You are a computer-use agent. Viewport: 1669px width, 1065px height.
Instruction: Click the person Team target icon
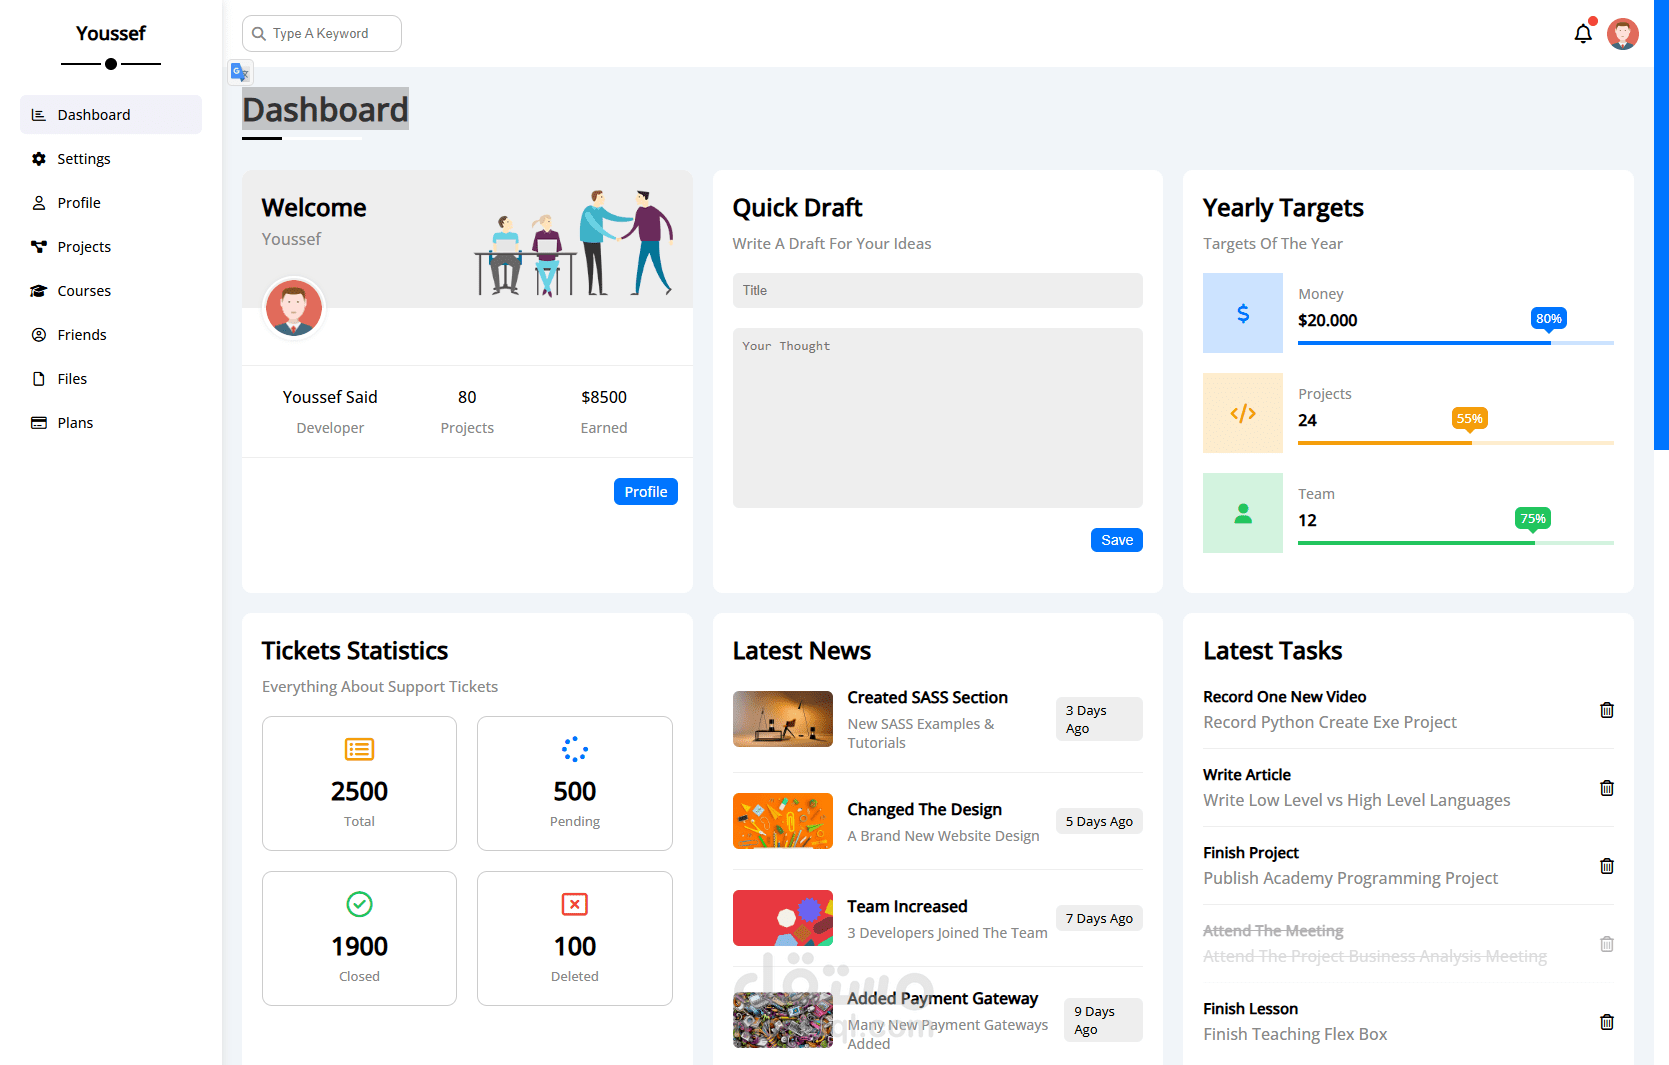tap(1243, 513)
